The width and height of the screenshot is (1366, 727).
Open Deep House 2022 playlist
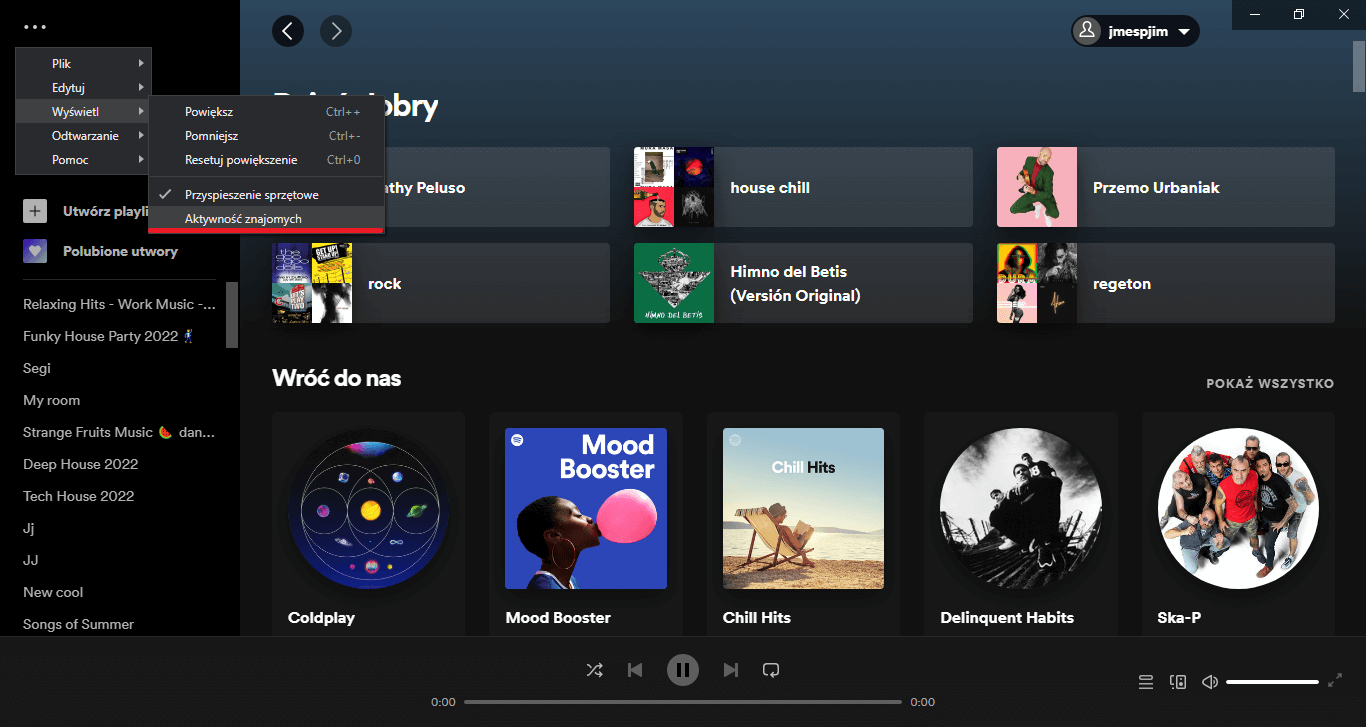(x=81, y=464)
